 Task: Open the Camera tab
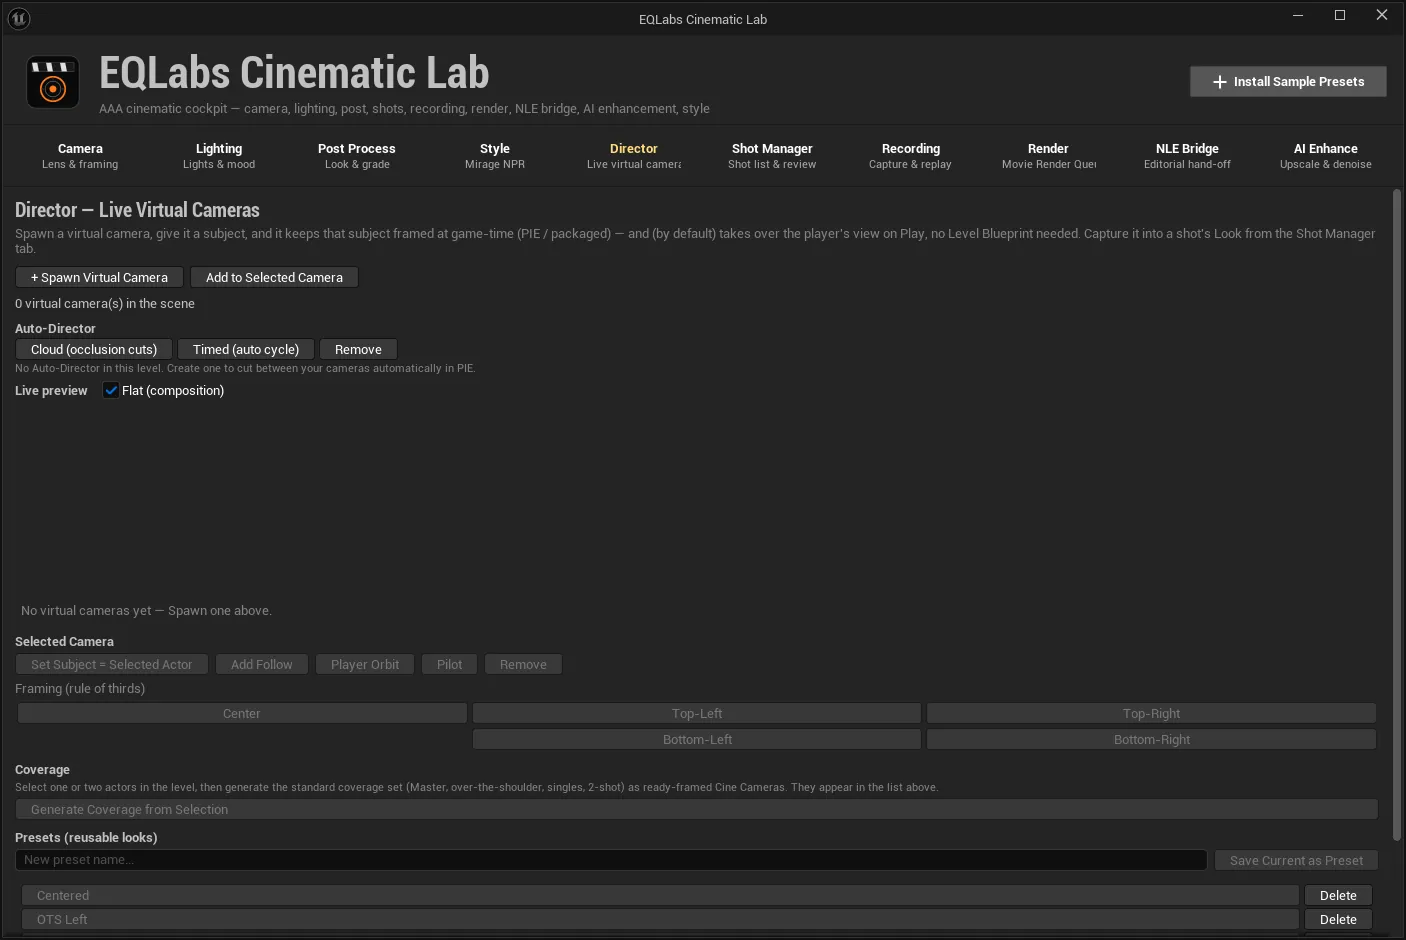click(x=80, y=156)
